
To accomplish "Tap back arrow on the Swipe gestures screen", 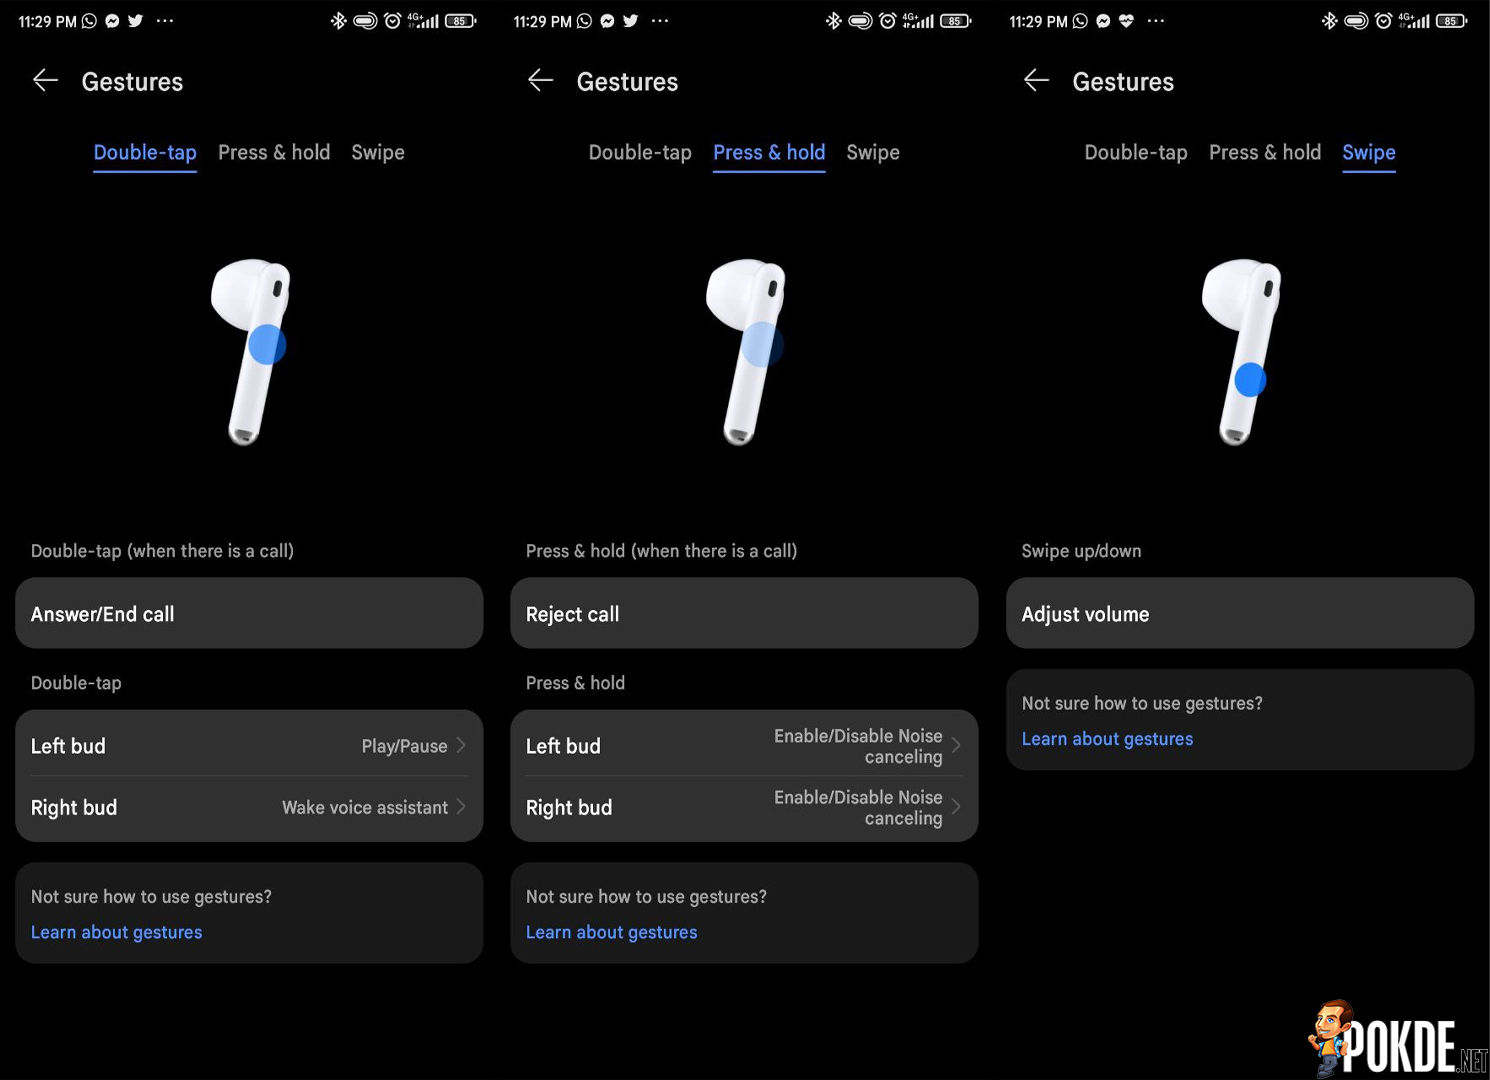I will pos(1036,81).
